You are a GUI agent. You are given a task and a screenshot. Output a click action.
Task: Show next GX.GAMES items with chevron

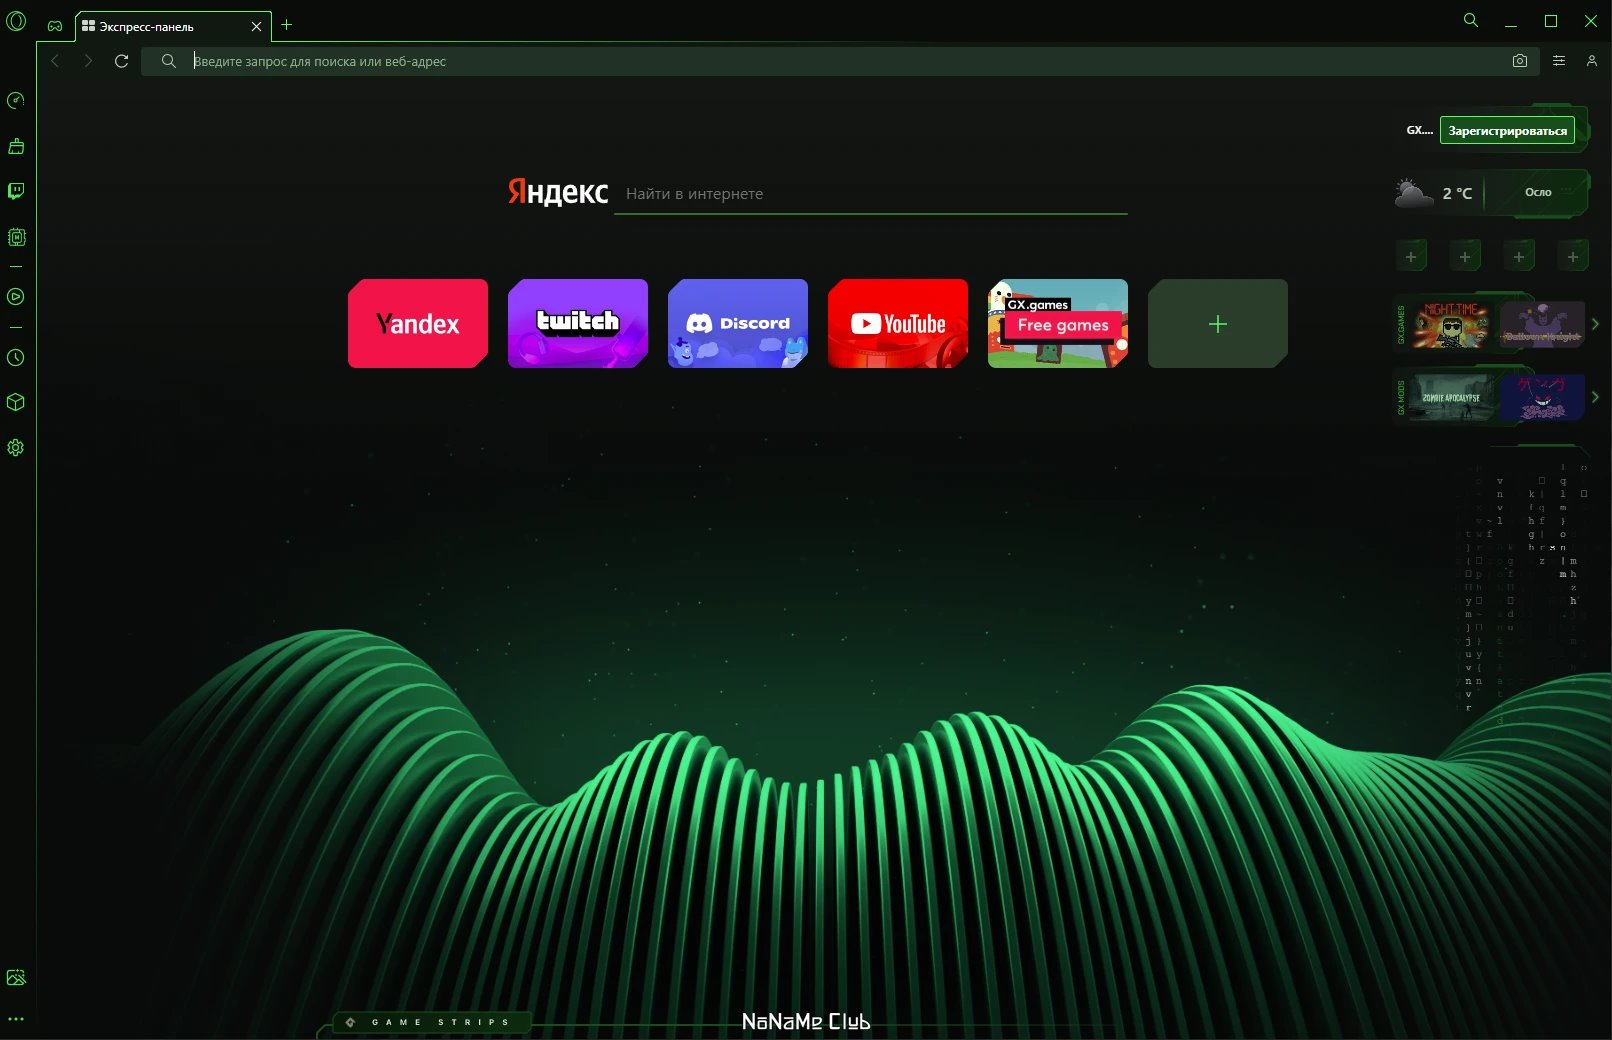[1595, 324]
